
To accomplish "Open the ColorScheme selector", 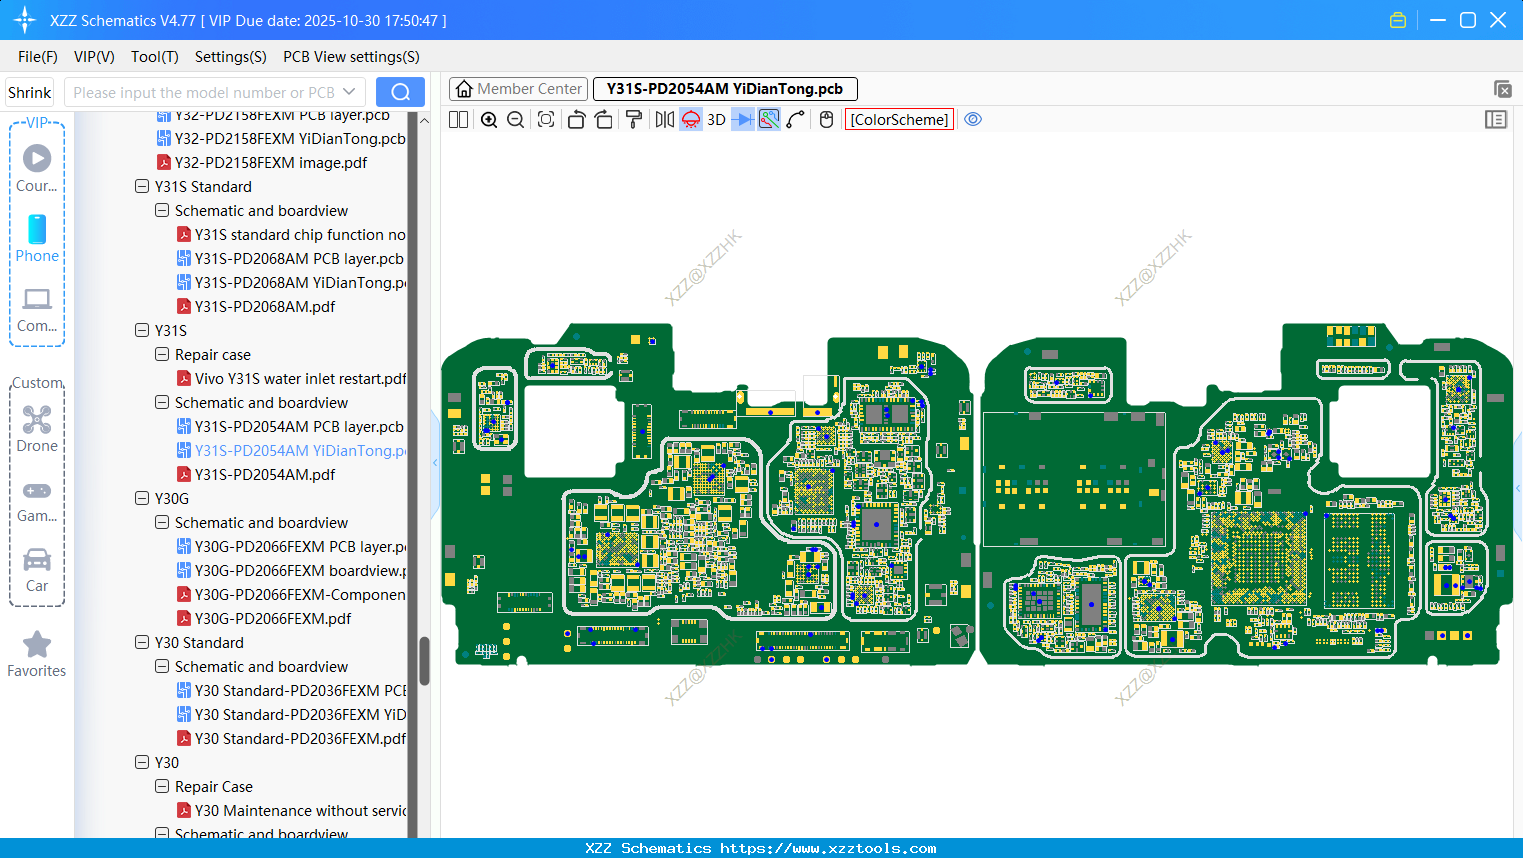I will point(899,119).
